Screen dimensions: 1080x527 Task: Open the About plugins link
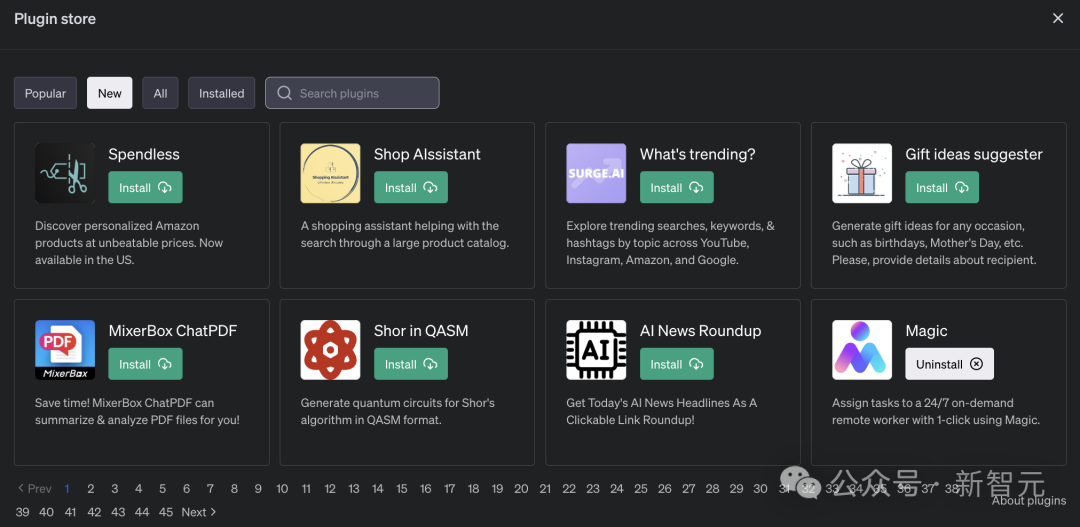pos(1028,501)
